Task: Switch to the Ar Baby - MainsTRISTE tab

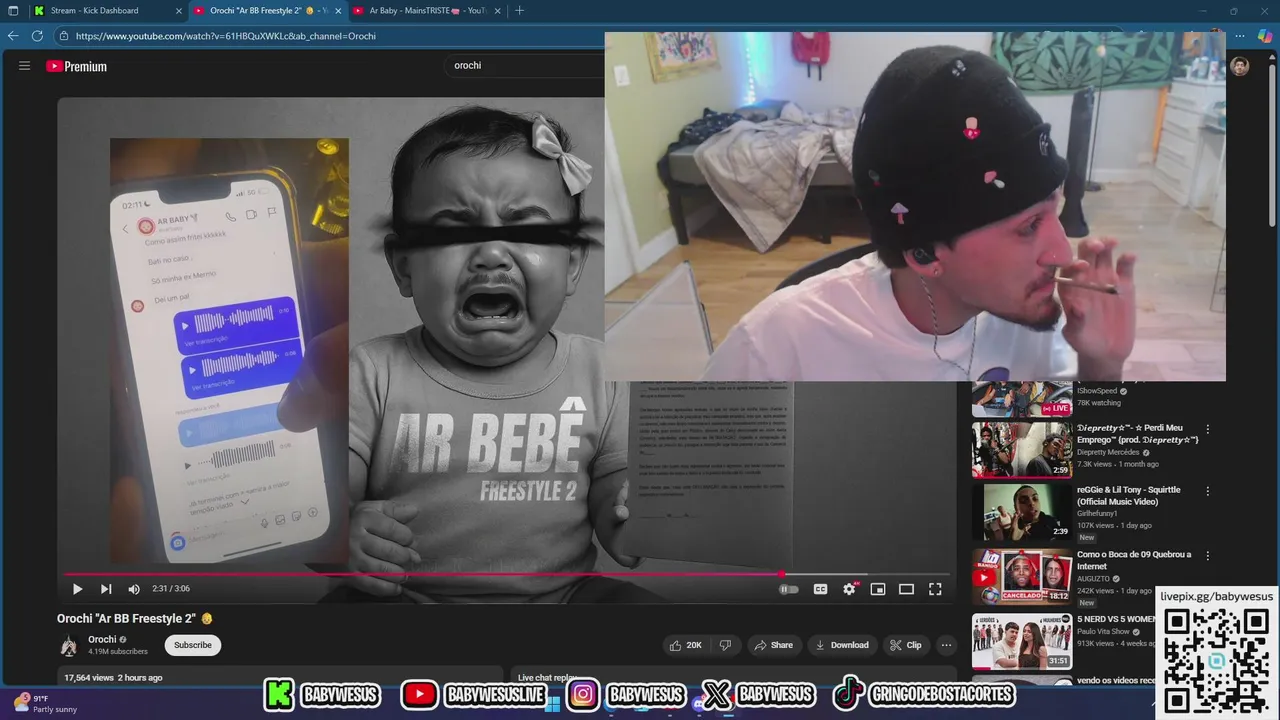Action: click(x=425, y=11)
